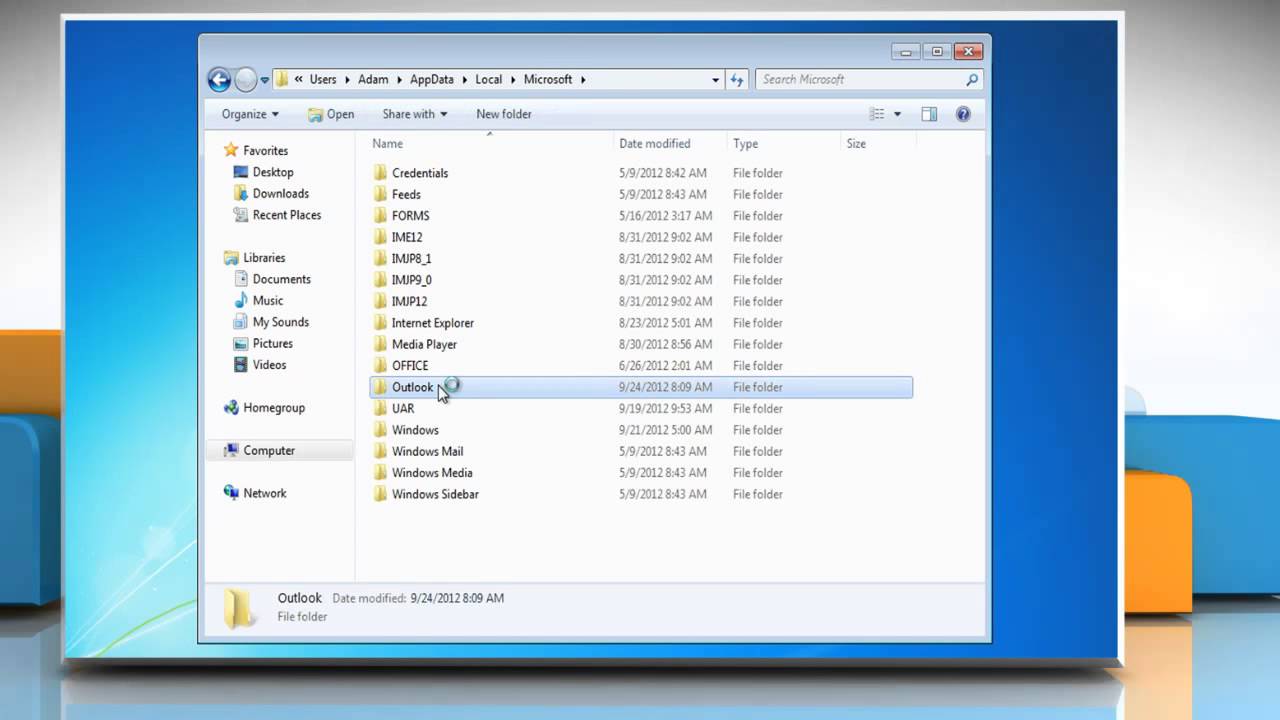Select Videos library

coord(269,365)
